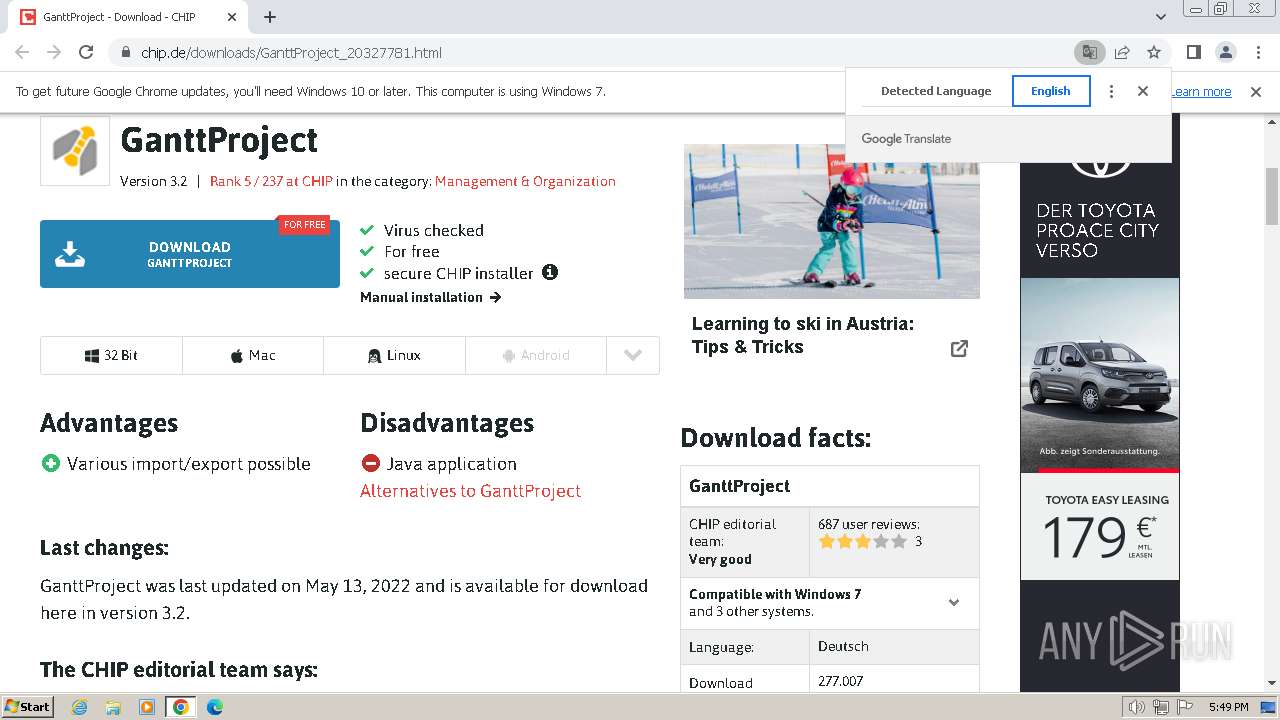This screenshot has height=720, width=1280.
Task: Open the Chrome profile avatar
Action: point(1225,52)
